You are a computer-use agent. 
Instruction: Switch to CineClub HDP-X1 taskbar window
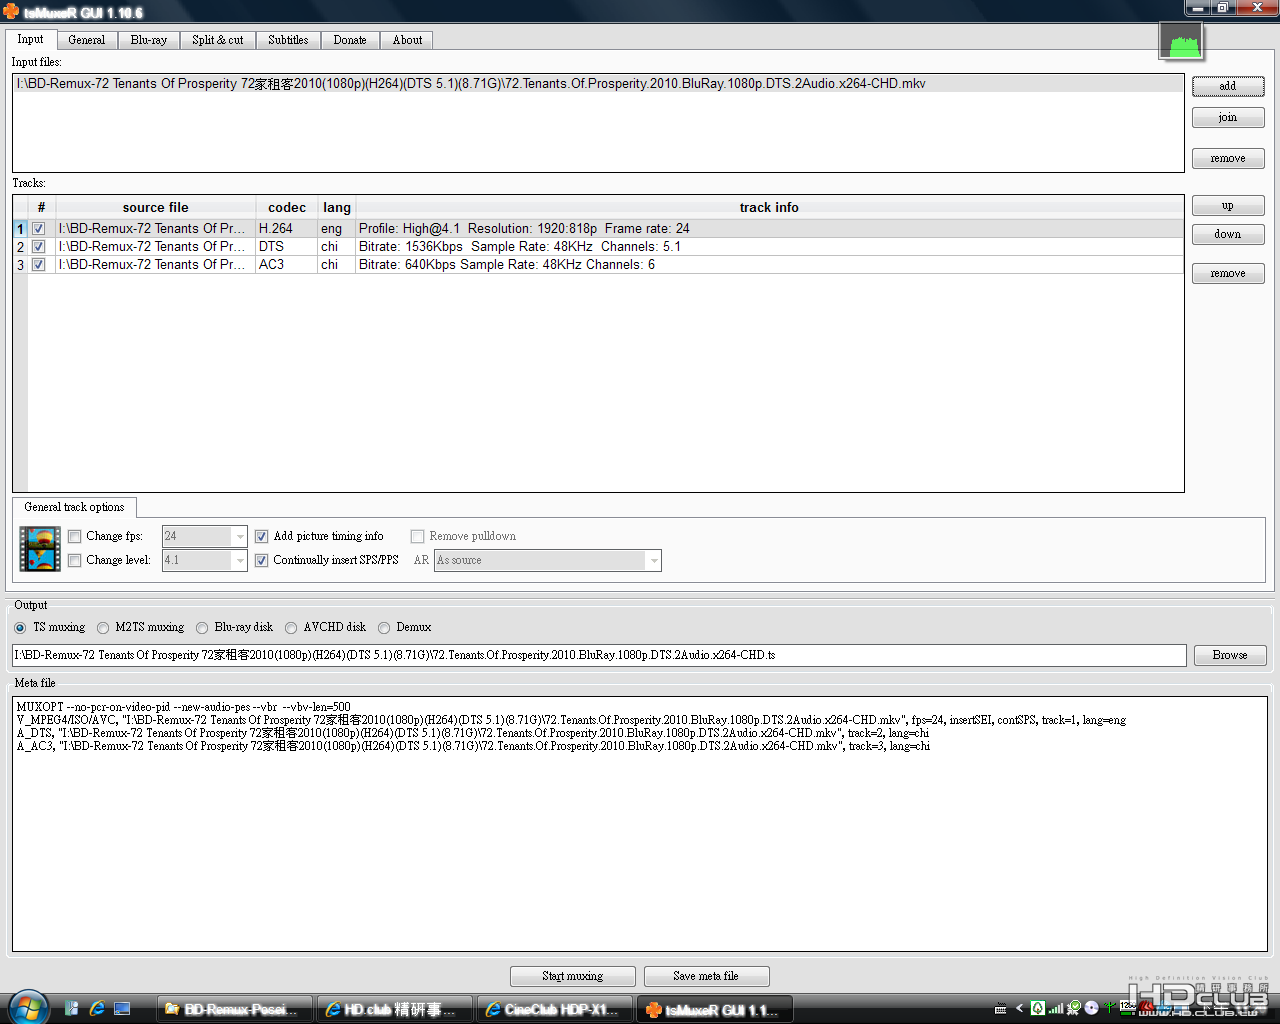555,1009
